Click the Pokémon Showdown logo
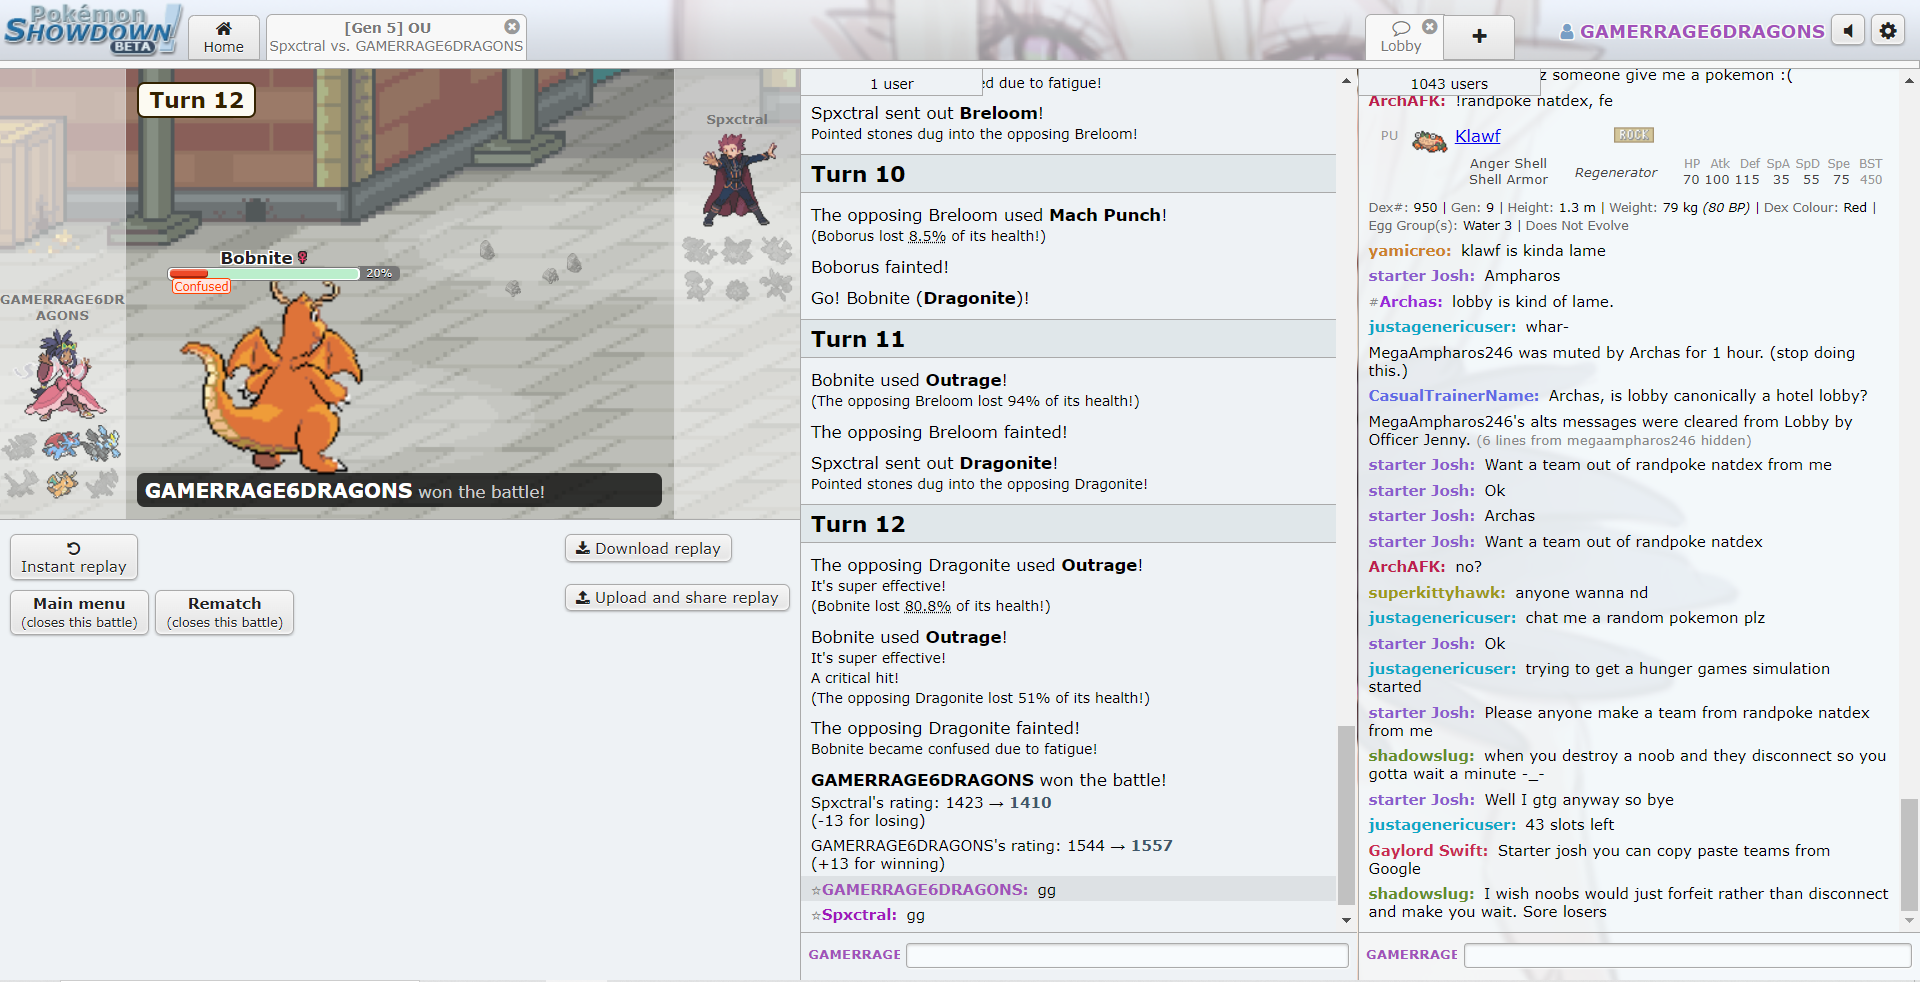The image size is (1920, 982). click(92, 30)
